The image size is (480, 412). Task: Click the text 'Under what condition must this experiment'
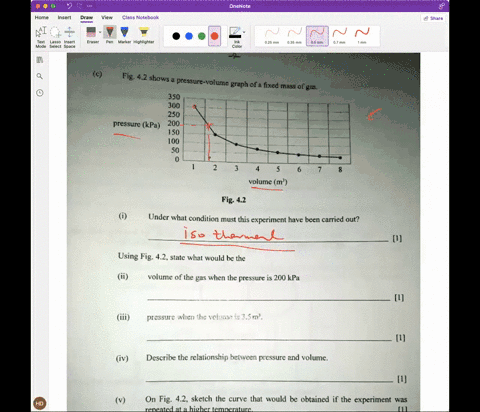217,219
